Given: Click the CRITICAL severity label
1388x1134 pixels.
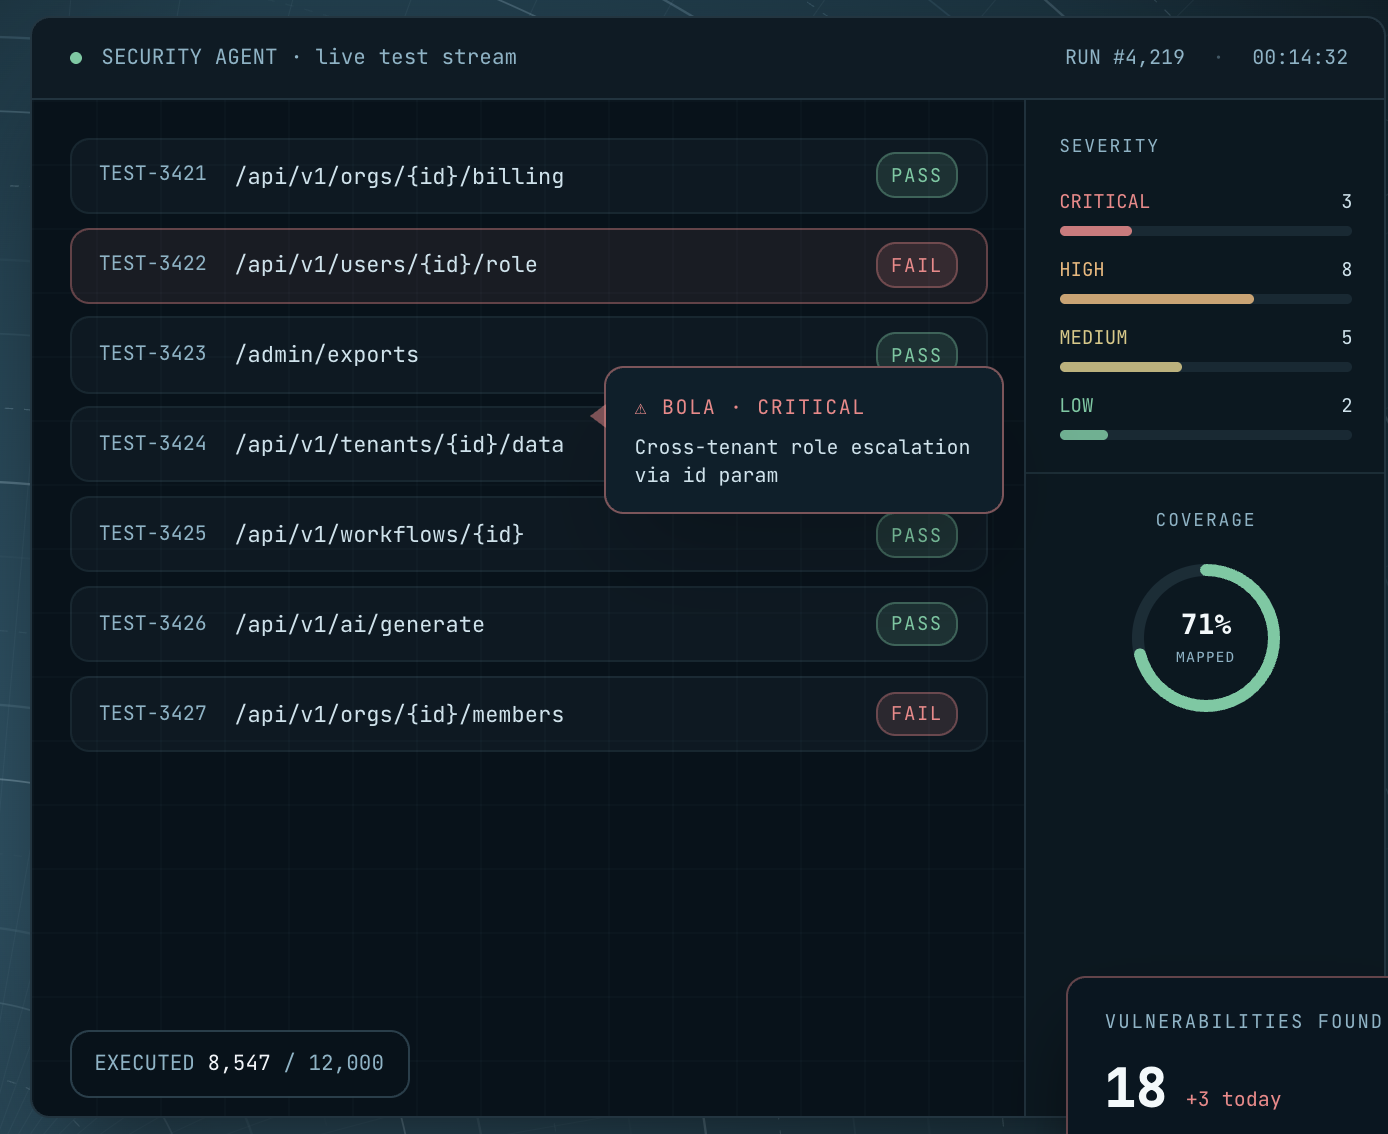Looking at the screenshot, I should coord(1104,202).
